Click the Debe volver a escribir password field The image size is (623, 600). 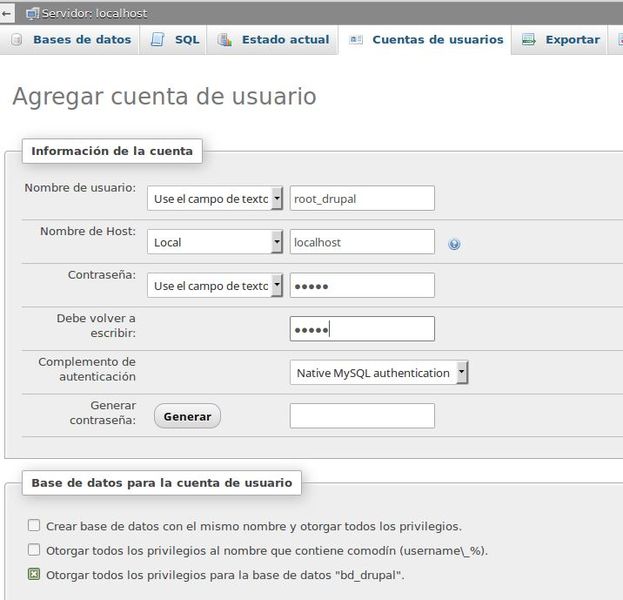pyautogui.click(x=362, y=329)
